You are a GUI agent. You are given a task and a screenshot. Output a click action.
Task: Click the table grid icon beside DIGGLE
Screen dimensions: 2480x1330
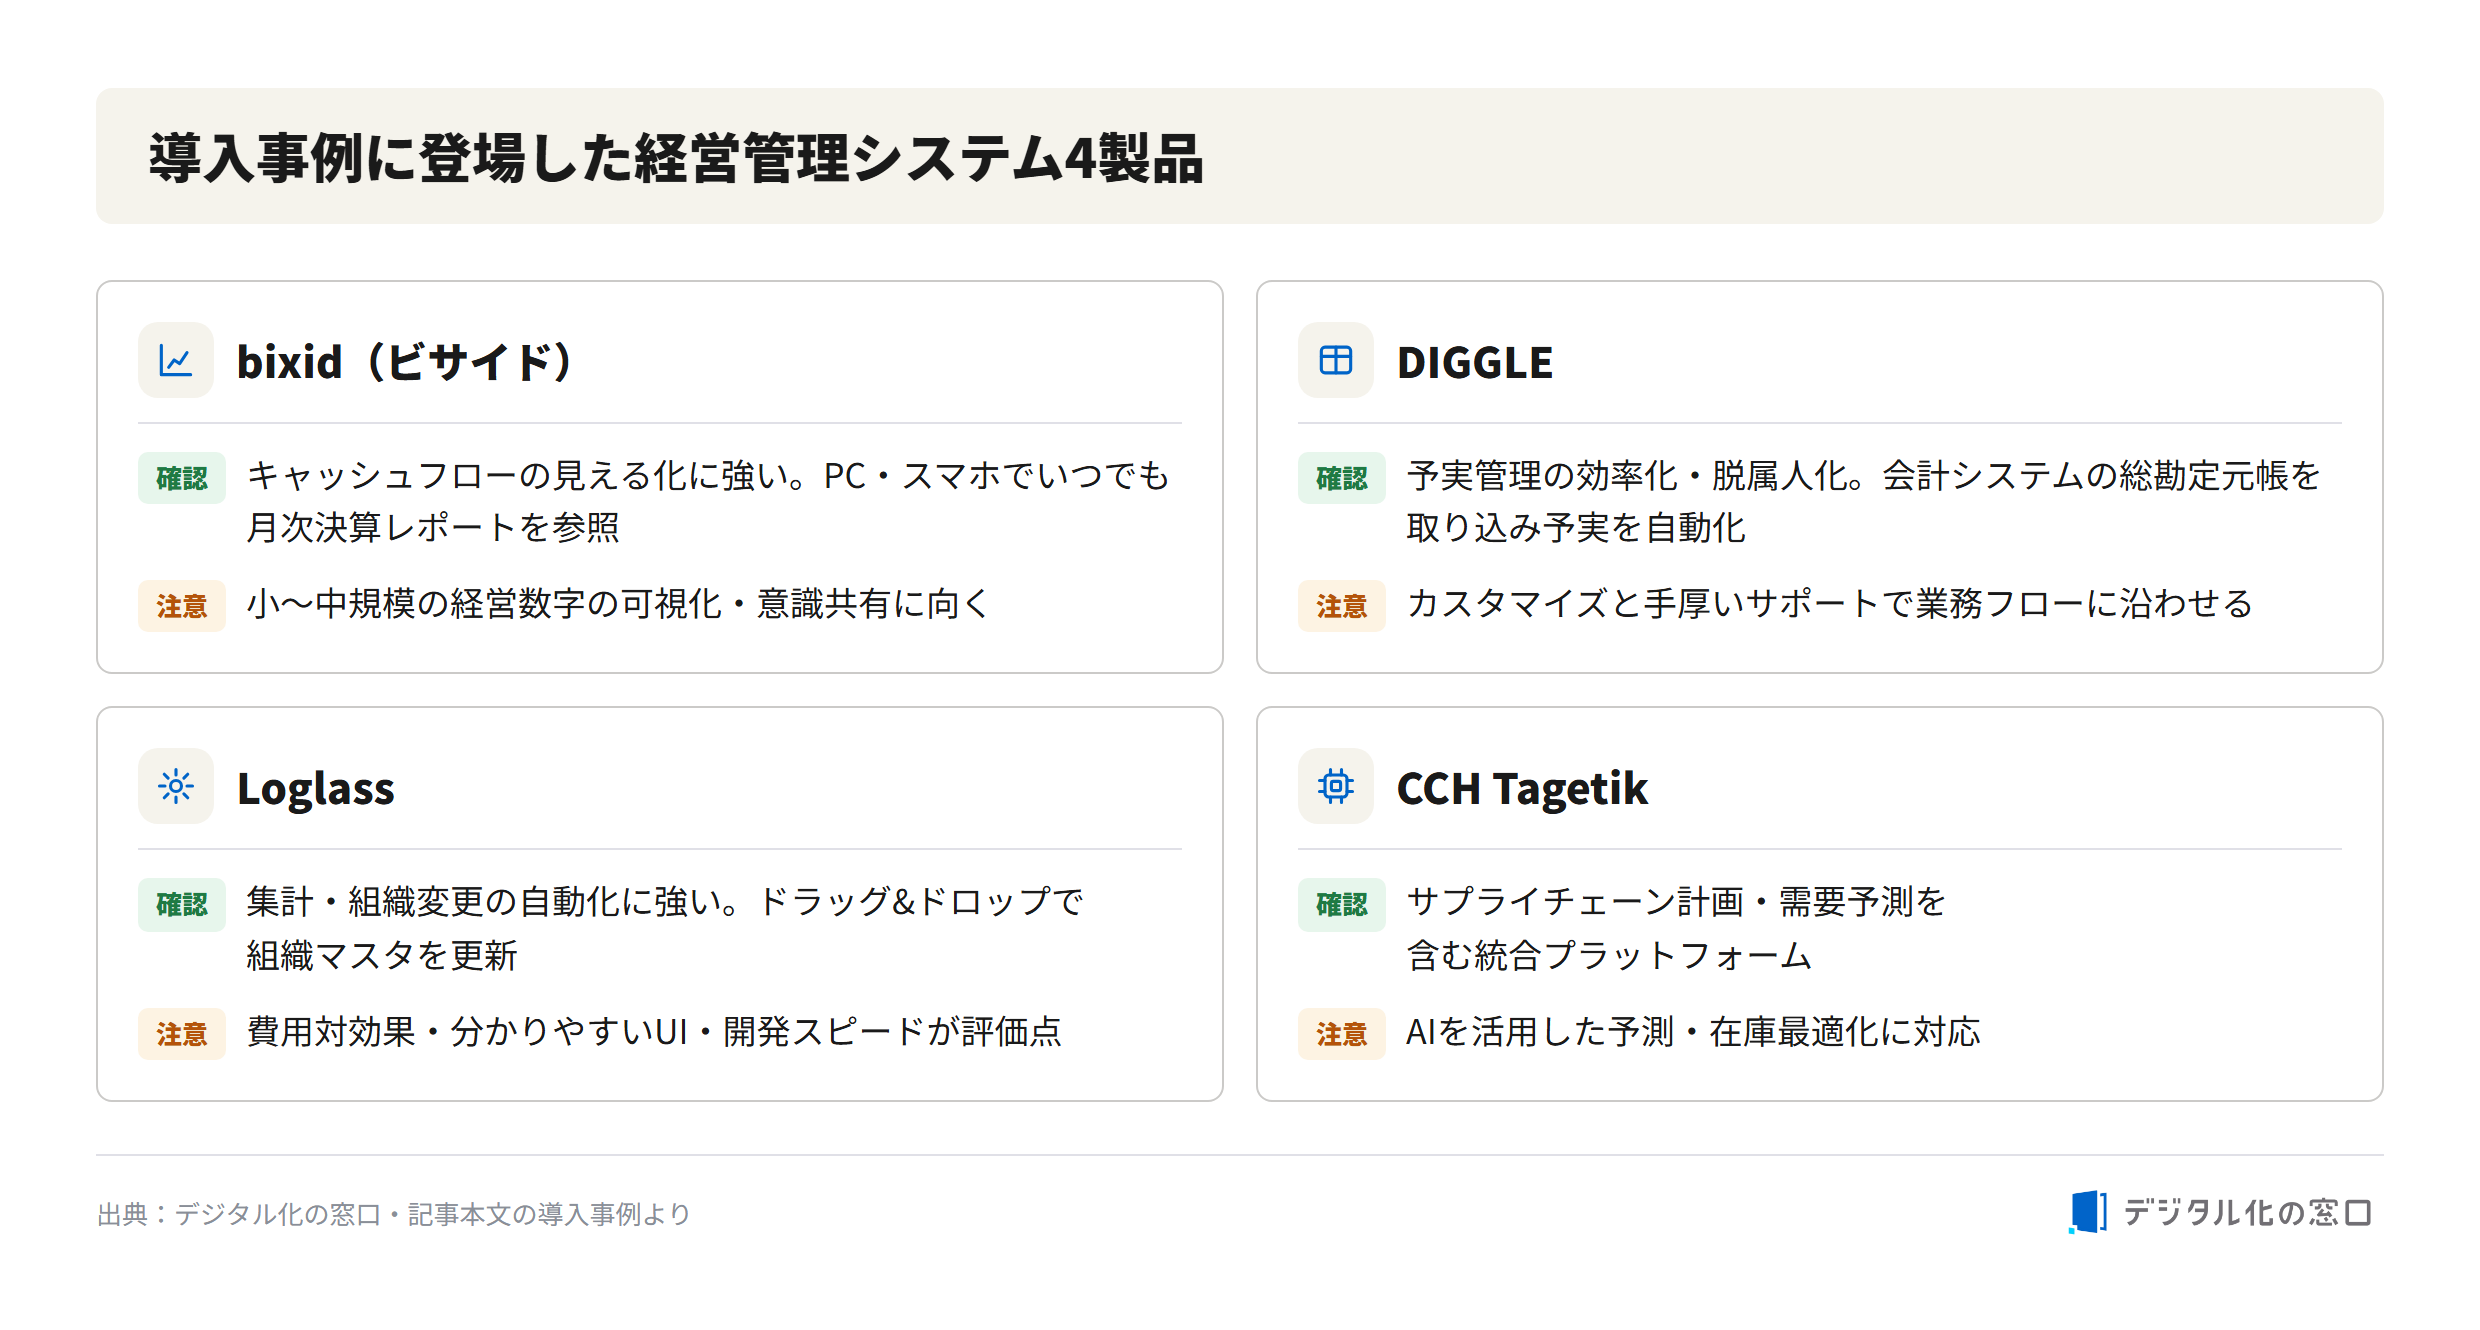pyautogui.click(x=1336, y=360)
